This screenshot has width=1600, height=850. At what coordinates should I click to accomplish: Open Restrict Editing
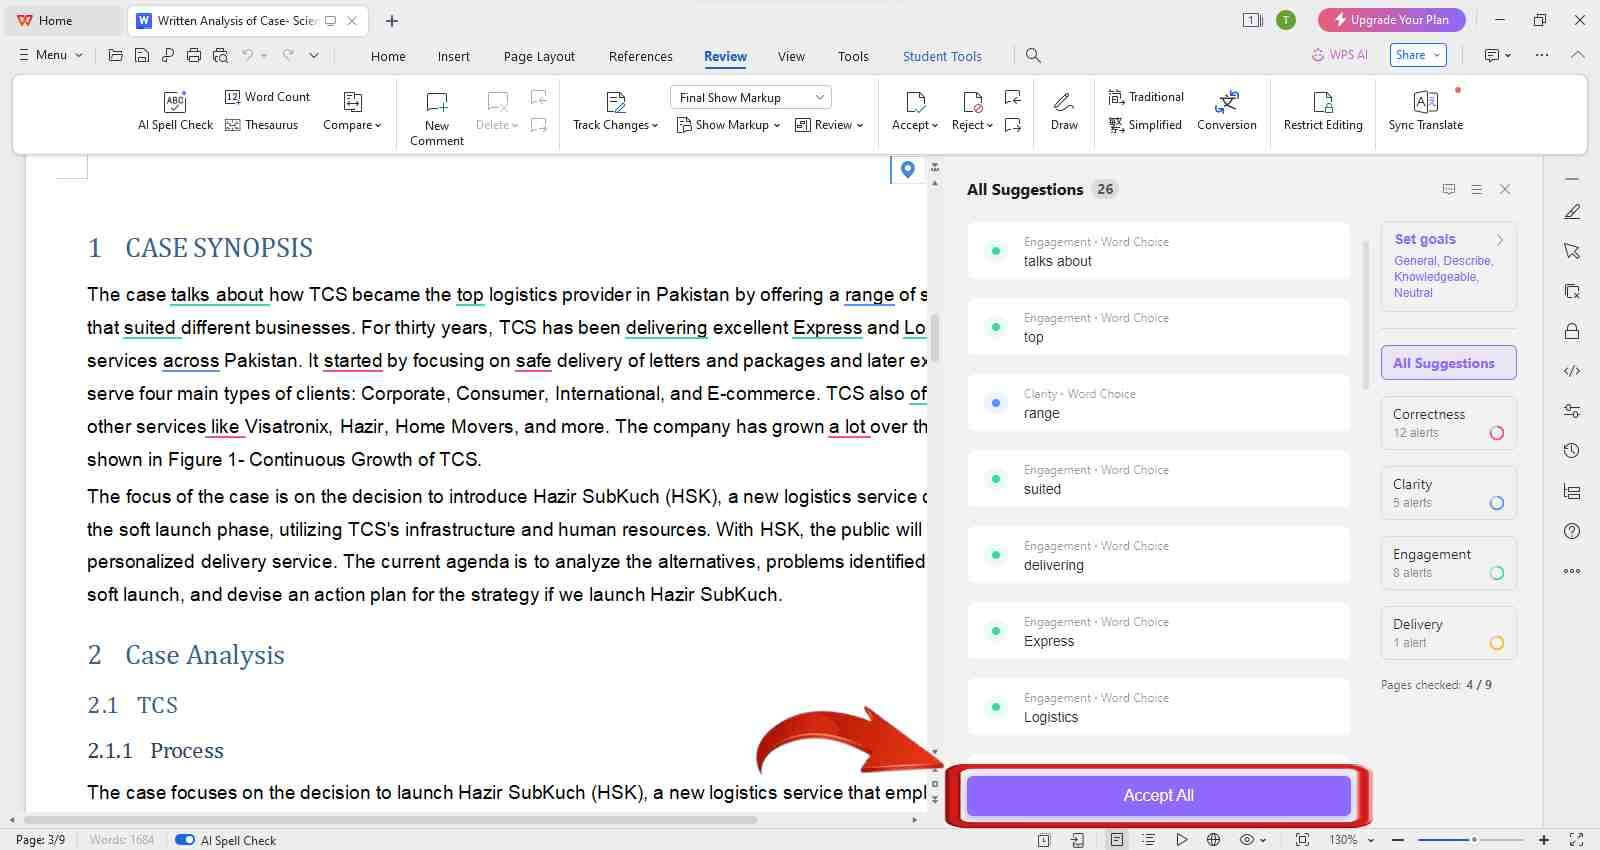tap(1323, 111)
